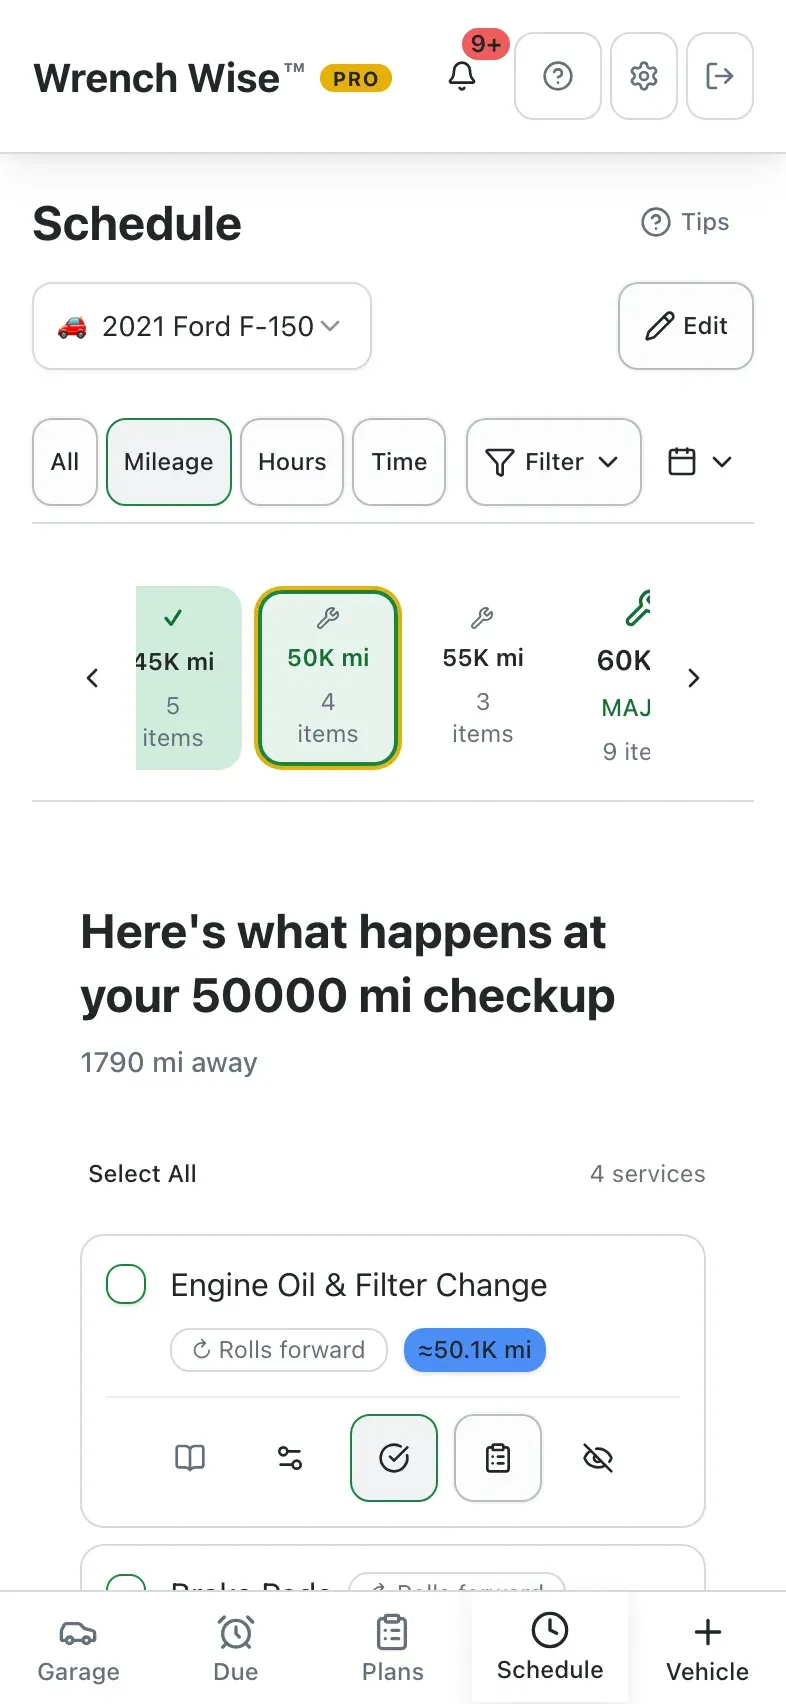
Task: Check the Brake Pads service checkbox
Action: click(126, 1583)
